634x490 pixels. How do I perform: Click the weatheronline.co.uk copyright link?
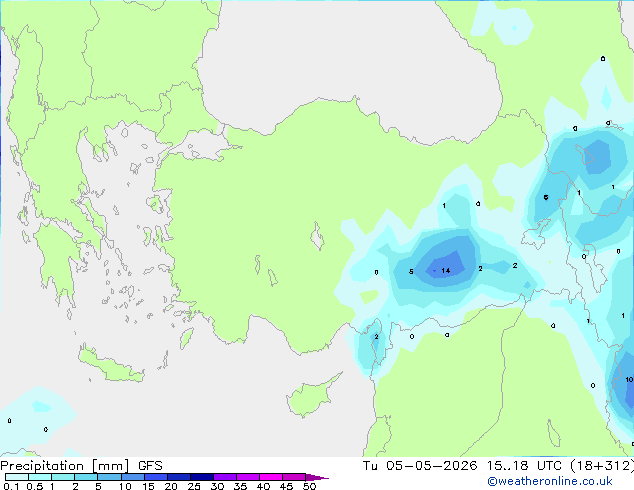coord(550,481)
